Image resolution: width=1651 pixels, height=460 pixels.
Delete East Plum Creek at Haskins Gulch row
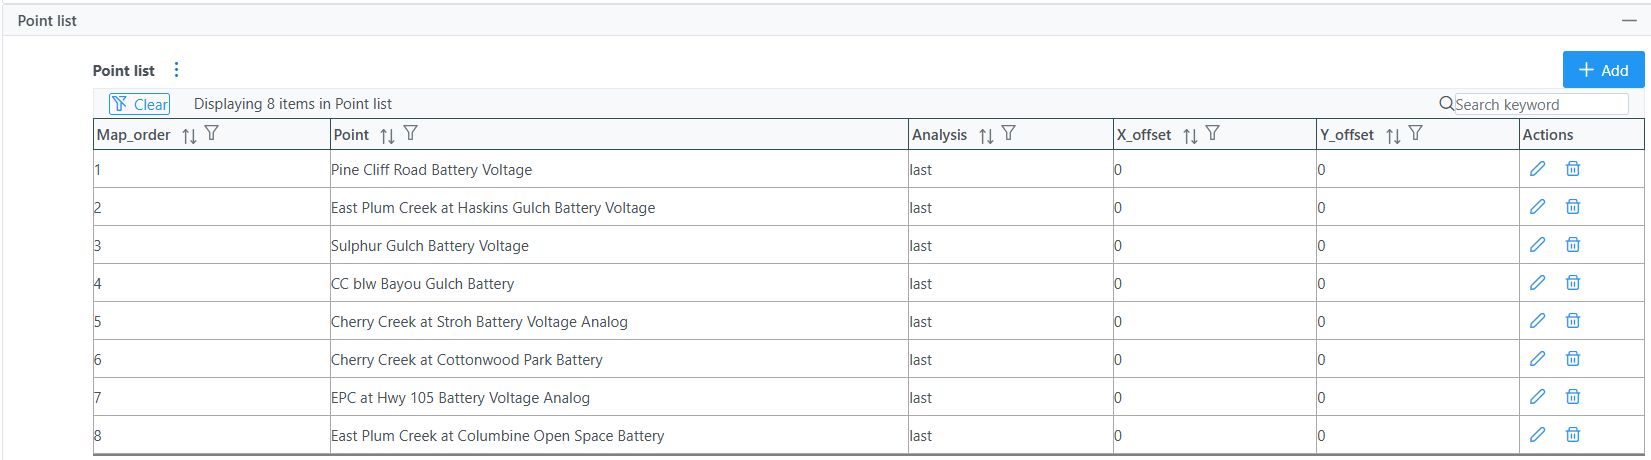[1572, 207]
